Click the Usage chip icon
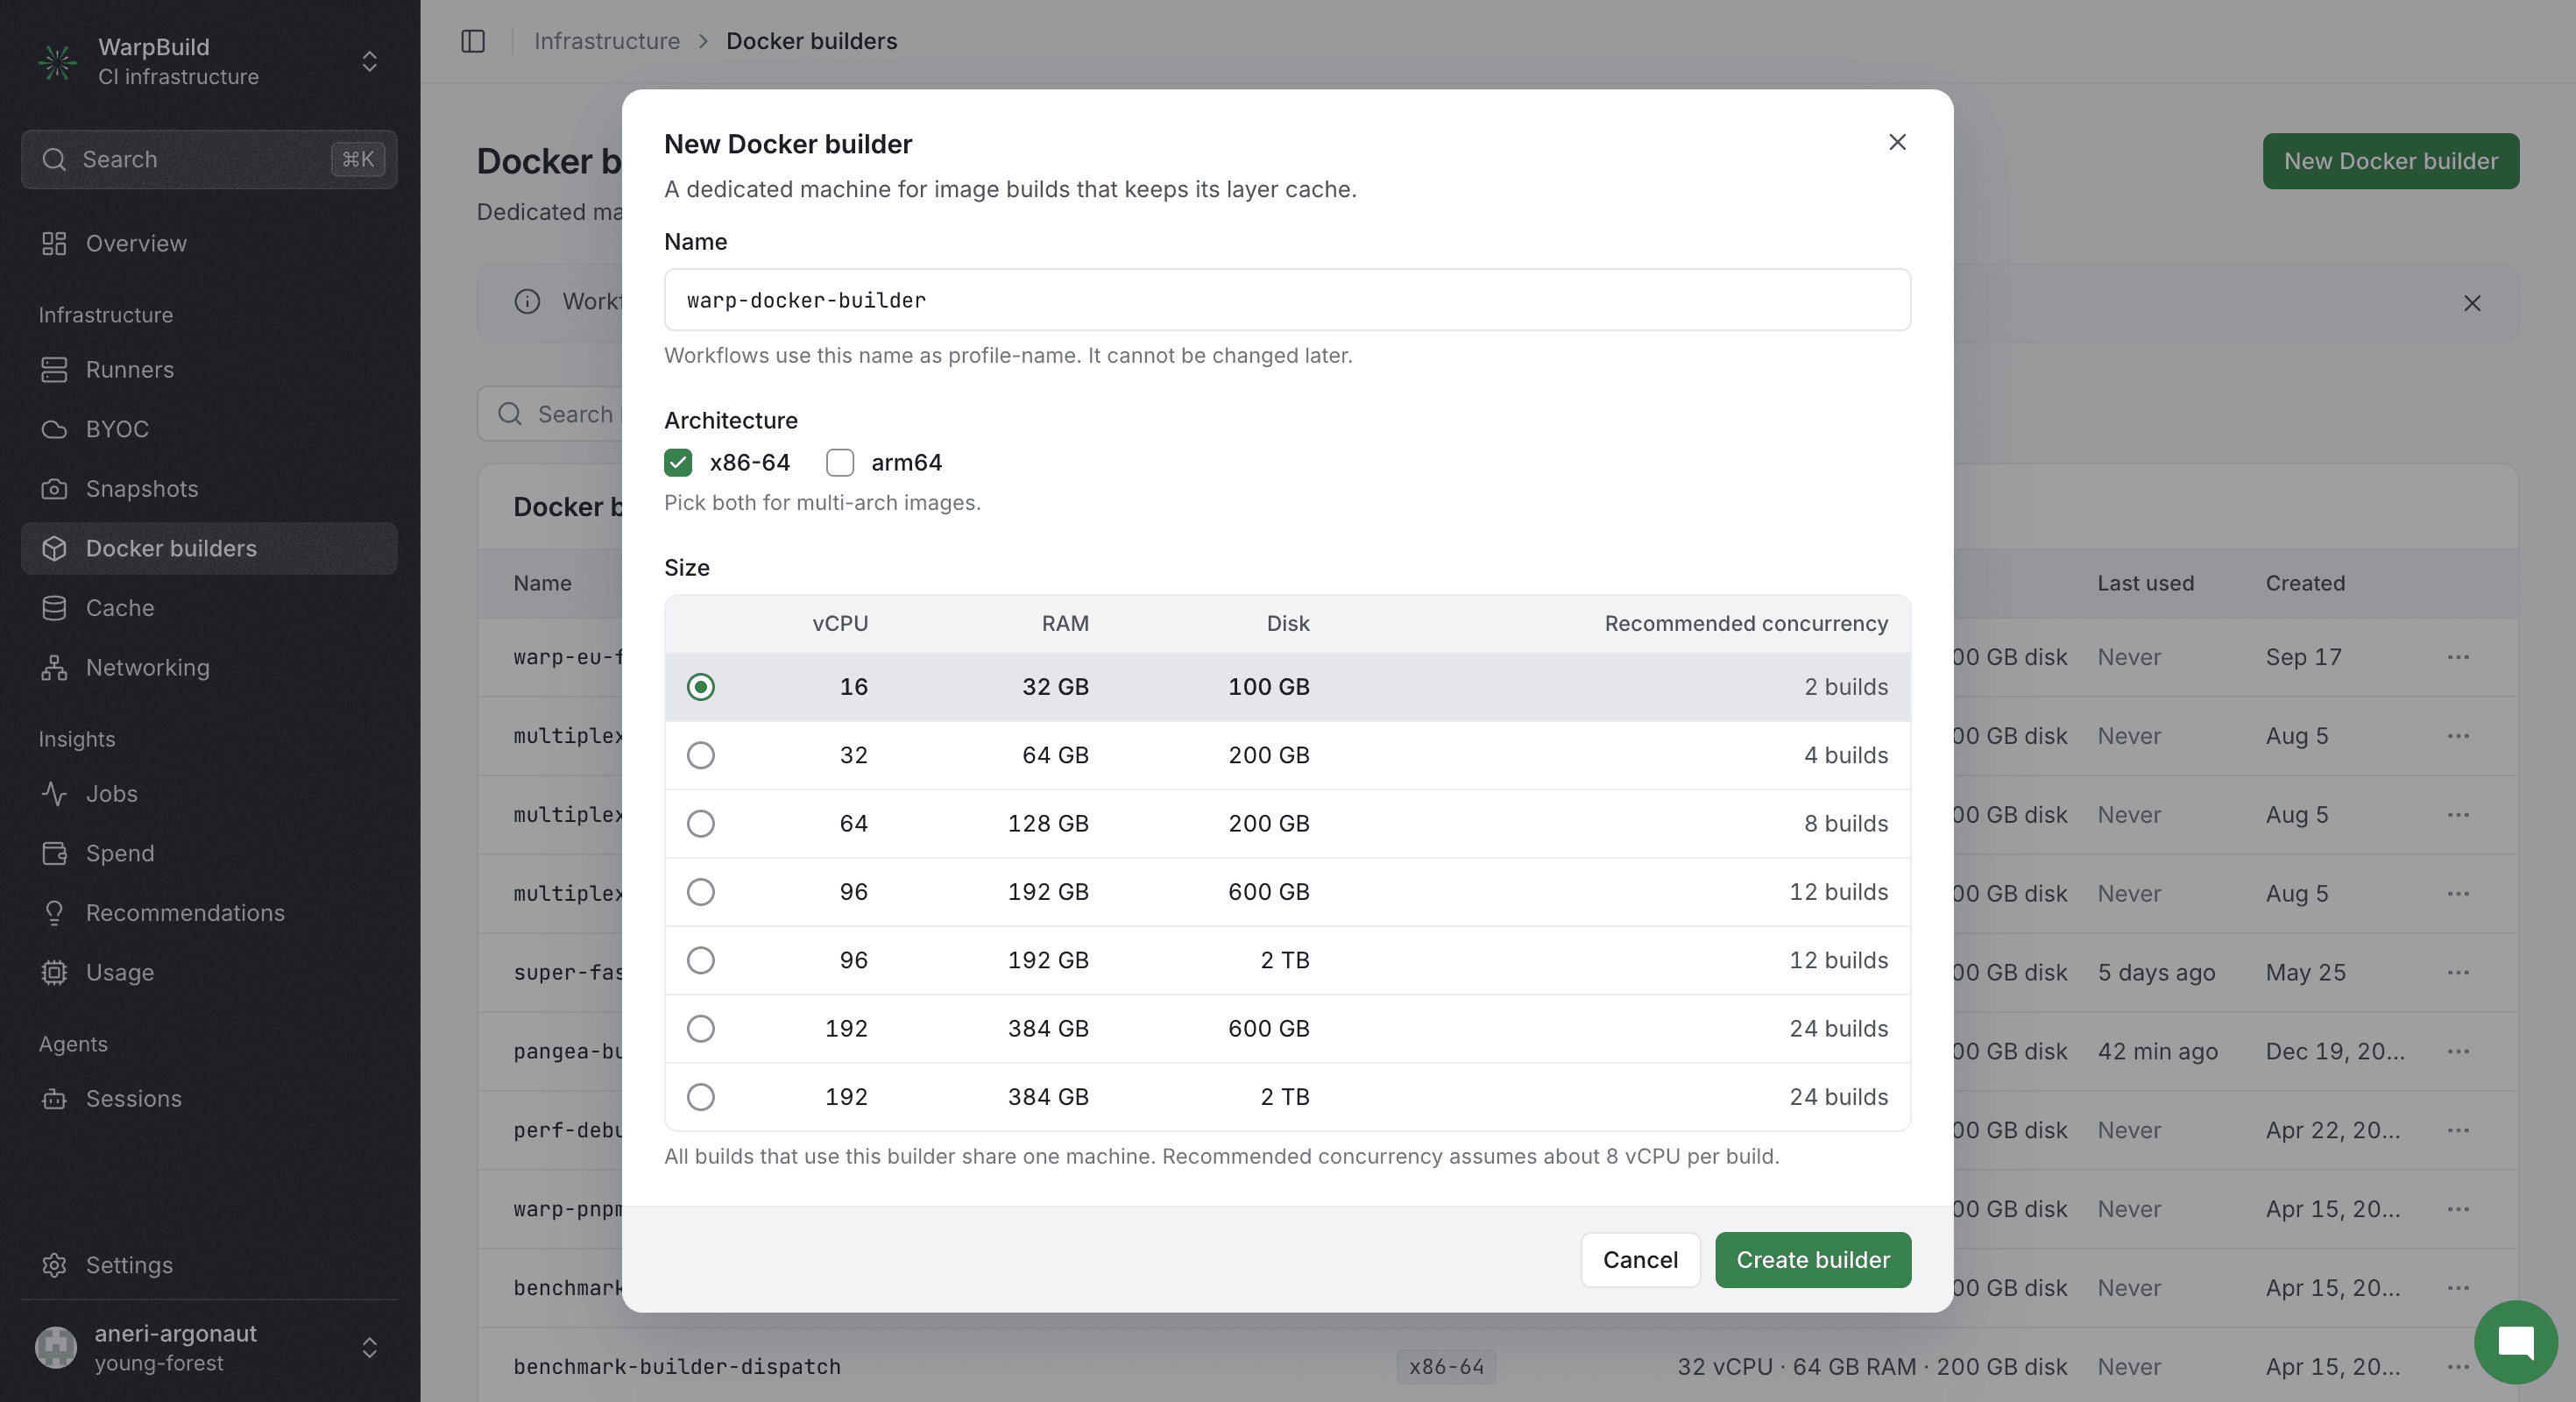 54,972
